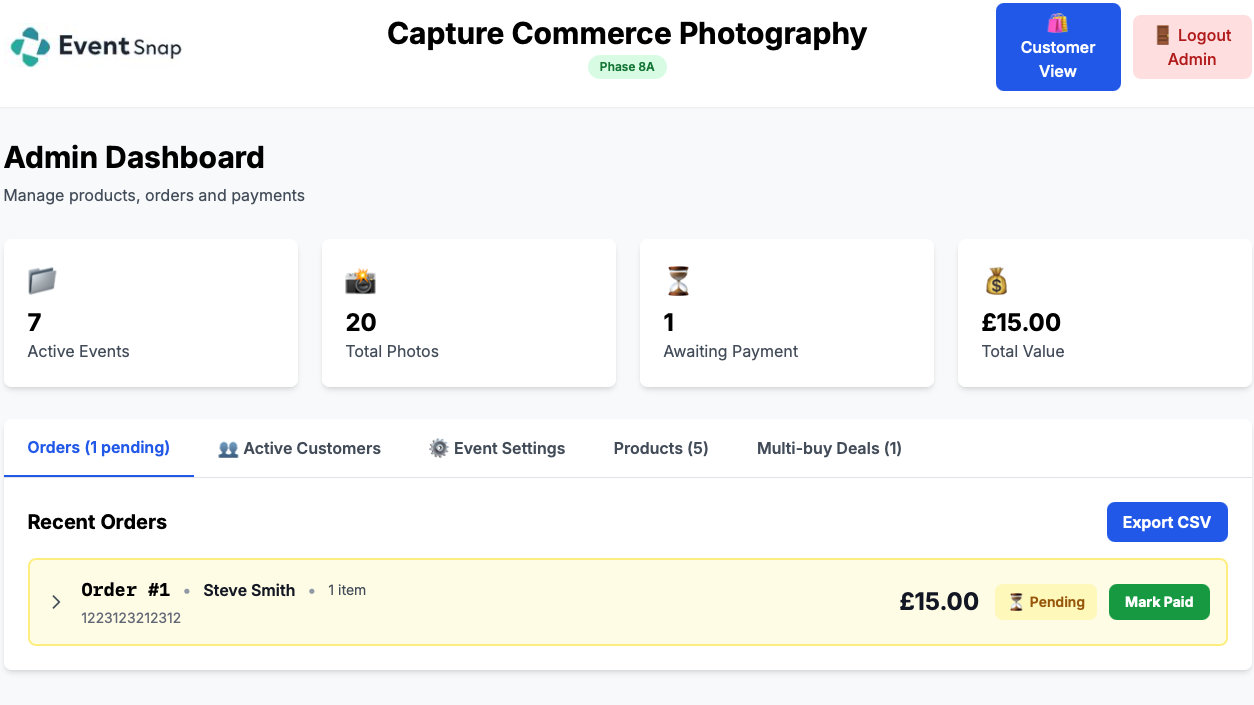
Task: Click the customer name Steve Smith
Action: pyautogui.click(x=249, y=590)
